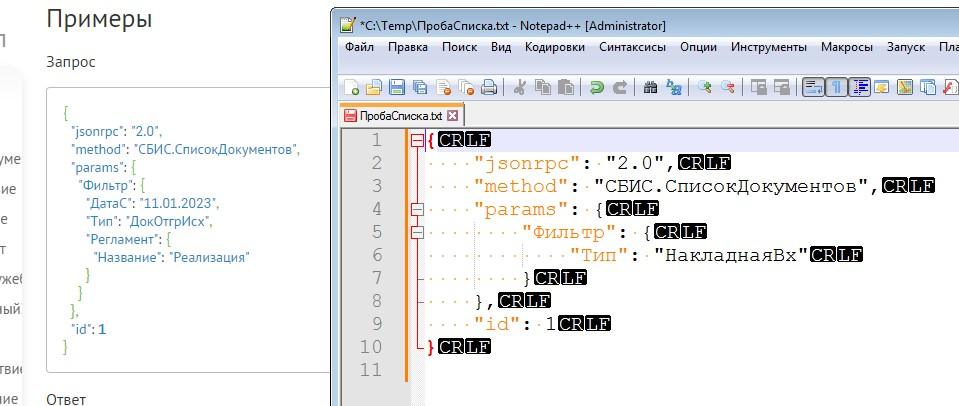Click line number 11 in the margin

tap(370, 370)
